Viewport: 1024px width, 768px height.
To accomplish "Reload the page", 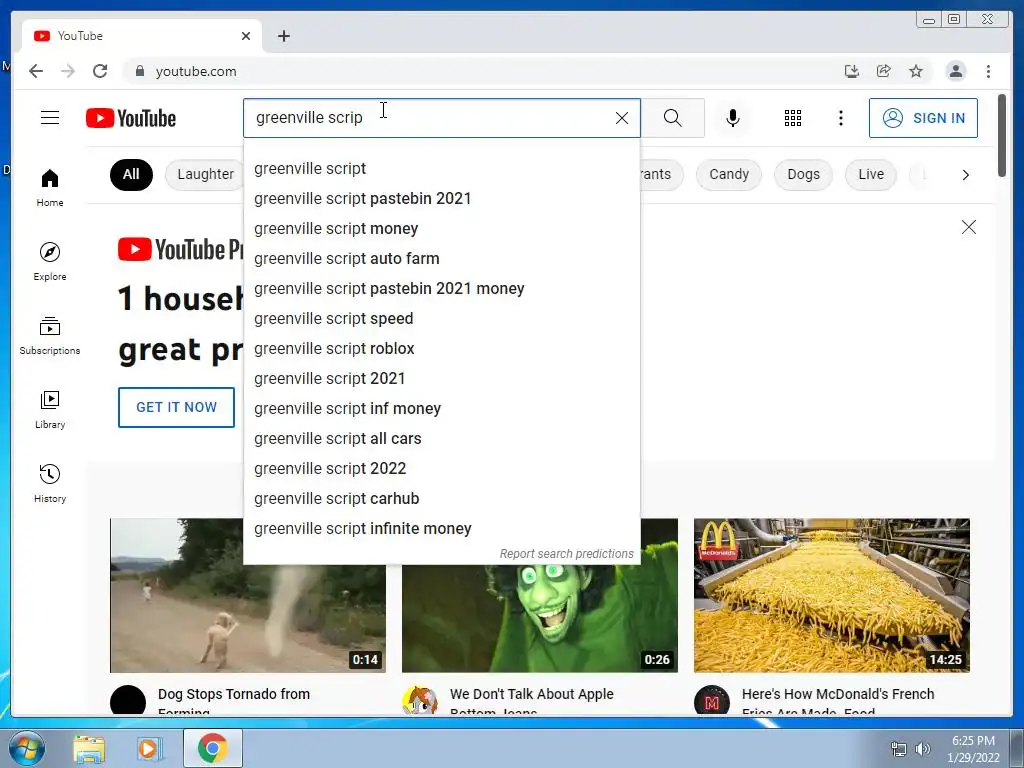I will click(100, 71).
